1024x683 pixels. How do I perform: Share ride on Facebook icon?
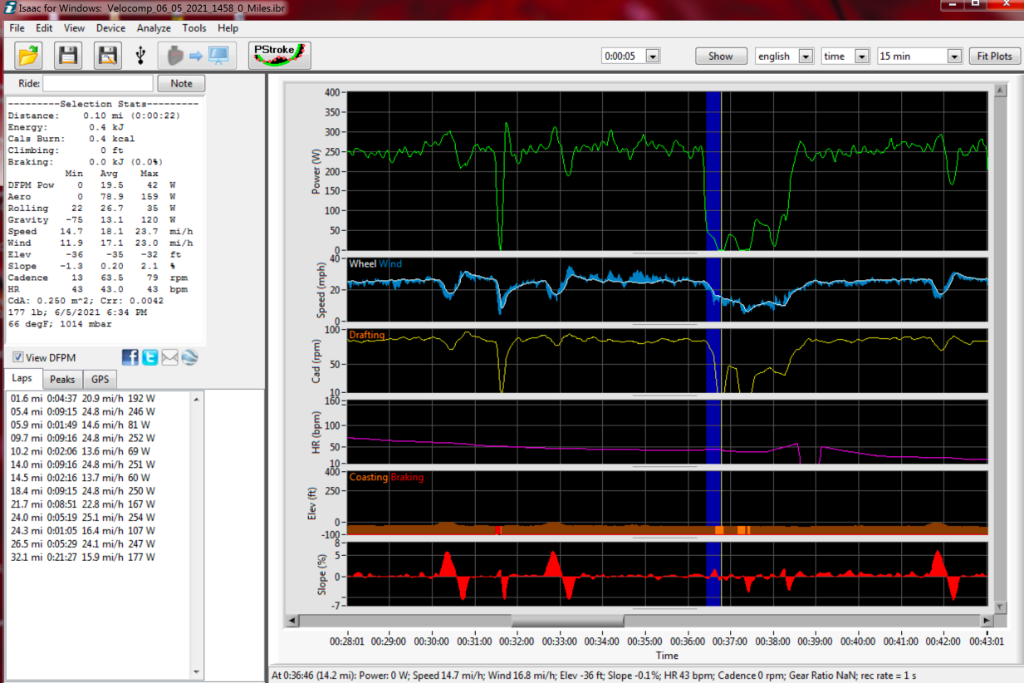point(130,357)
